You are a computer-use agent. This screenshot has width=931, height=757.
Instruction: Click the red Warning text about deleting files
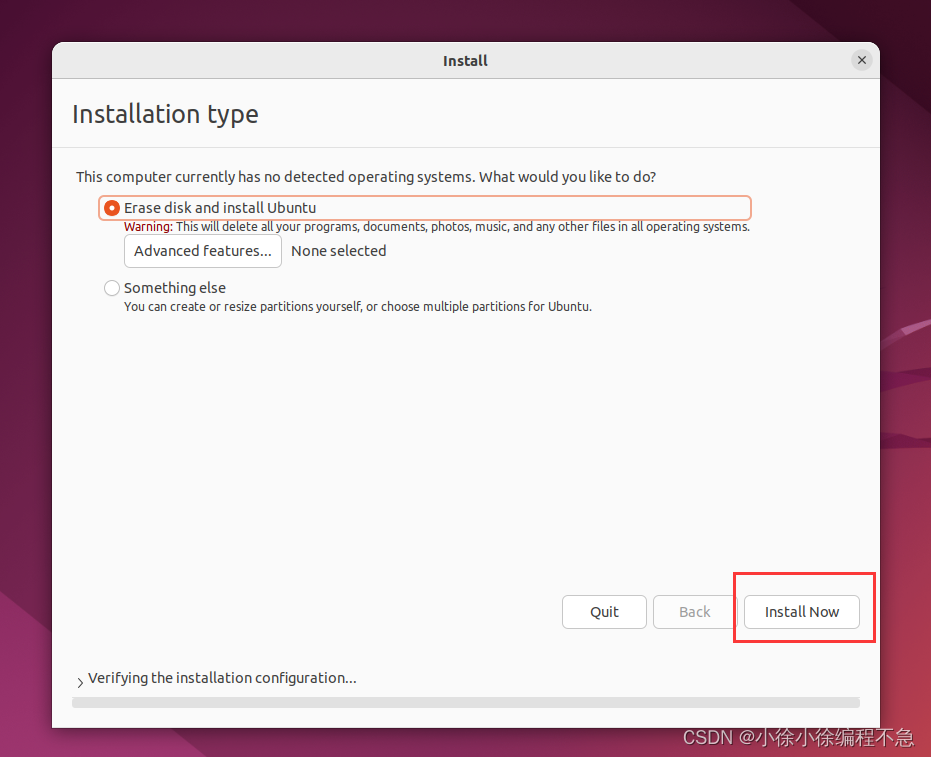tap(436, 227)
